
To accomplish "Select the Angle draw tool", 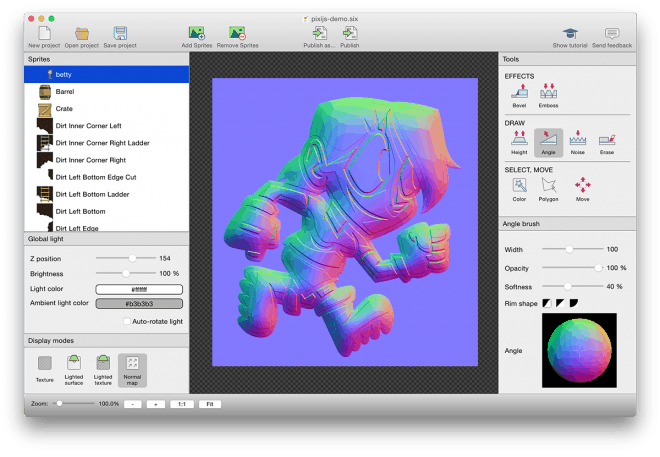I will (548, 142).
